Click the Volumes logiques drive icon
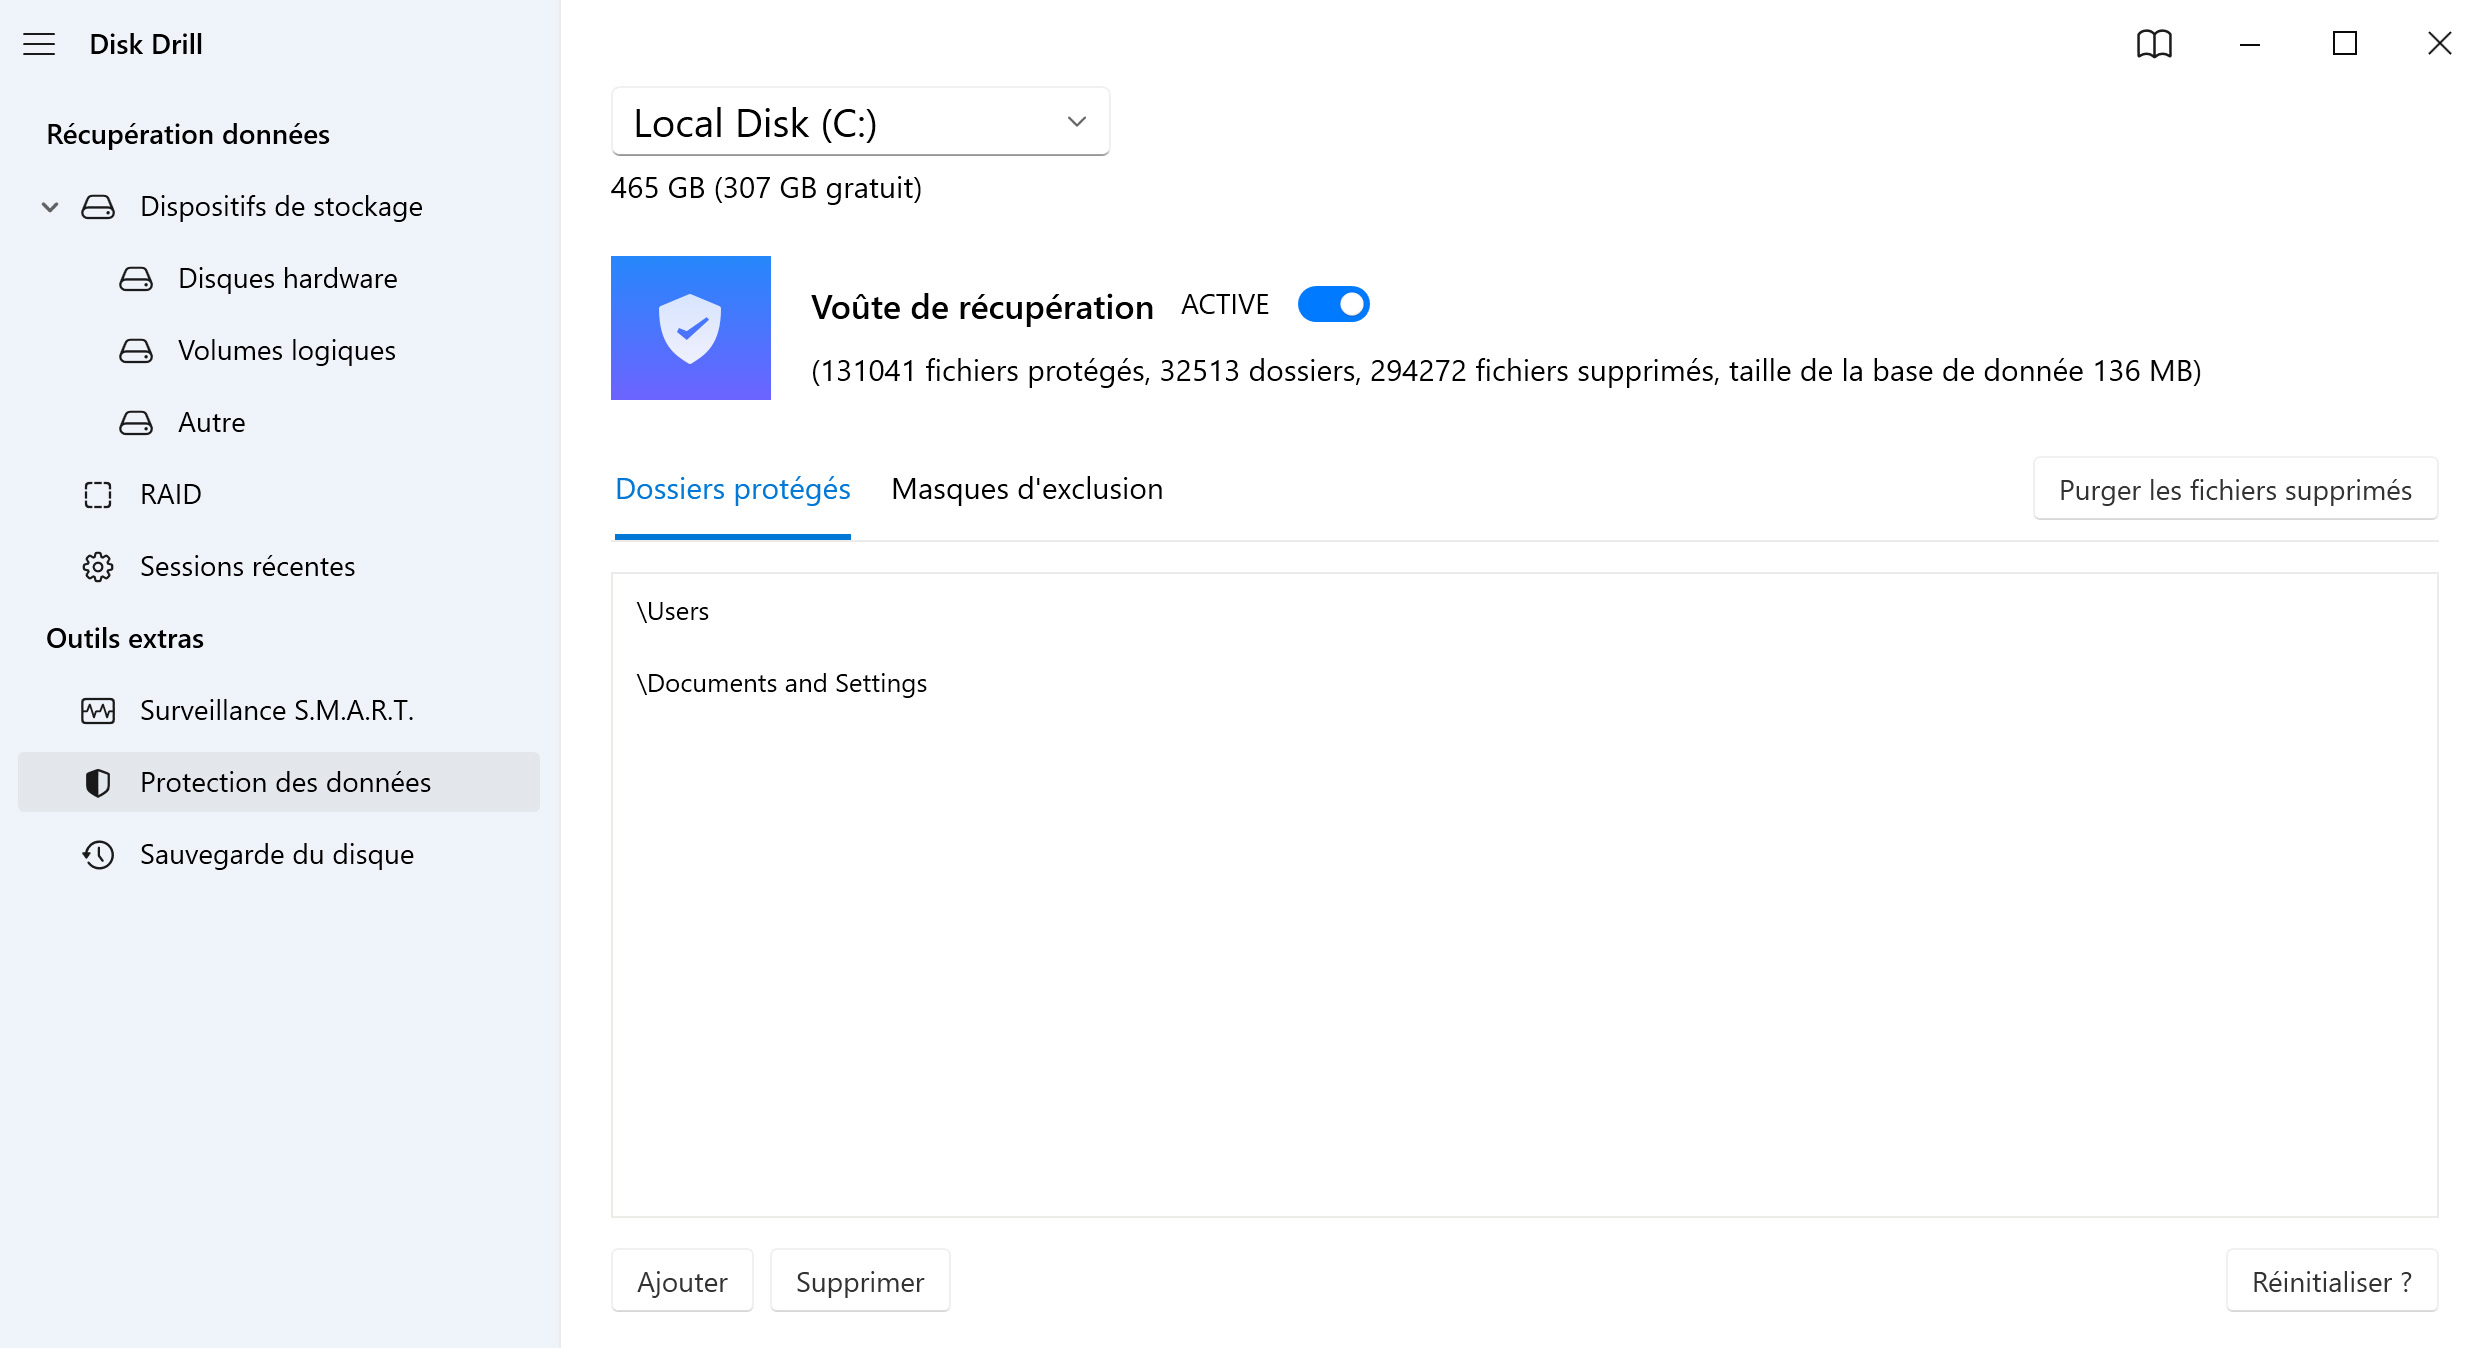The height and width of the screenshot is (1348, 2485). coord(136,351)
